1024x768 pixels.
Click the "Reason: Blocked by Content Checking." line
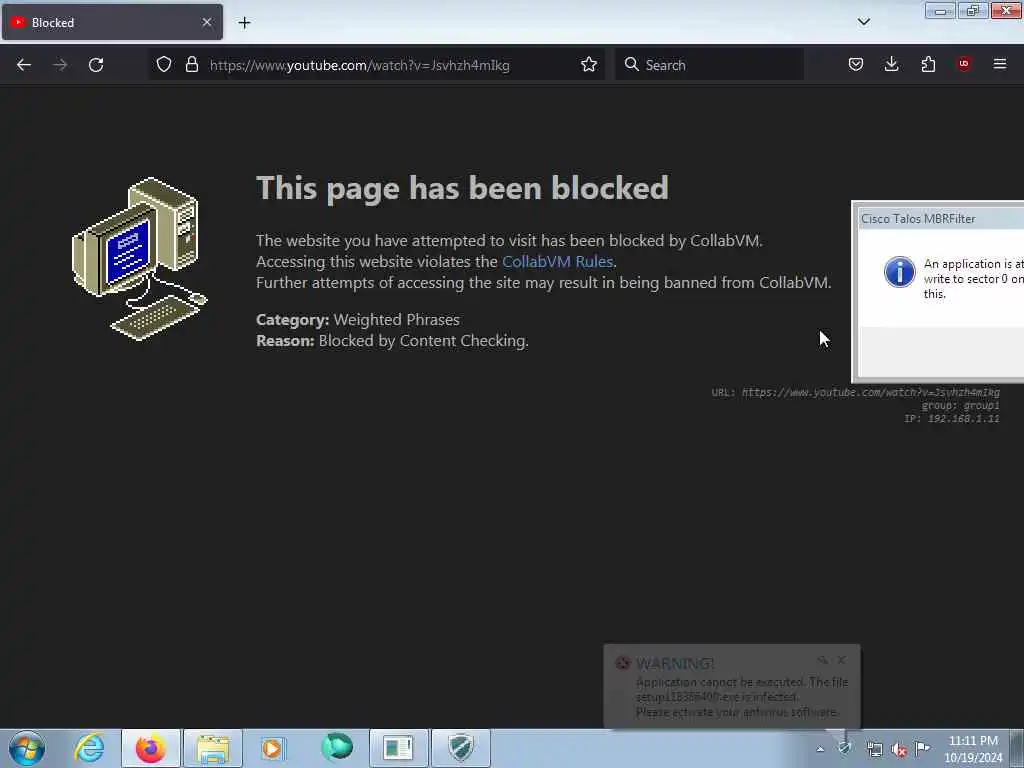392,341
